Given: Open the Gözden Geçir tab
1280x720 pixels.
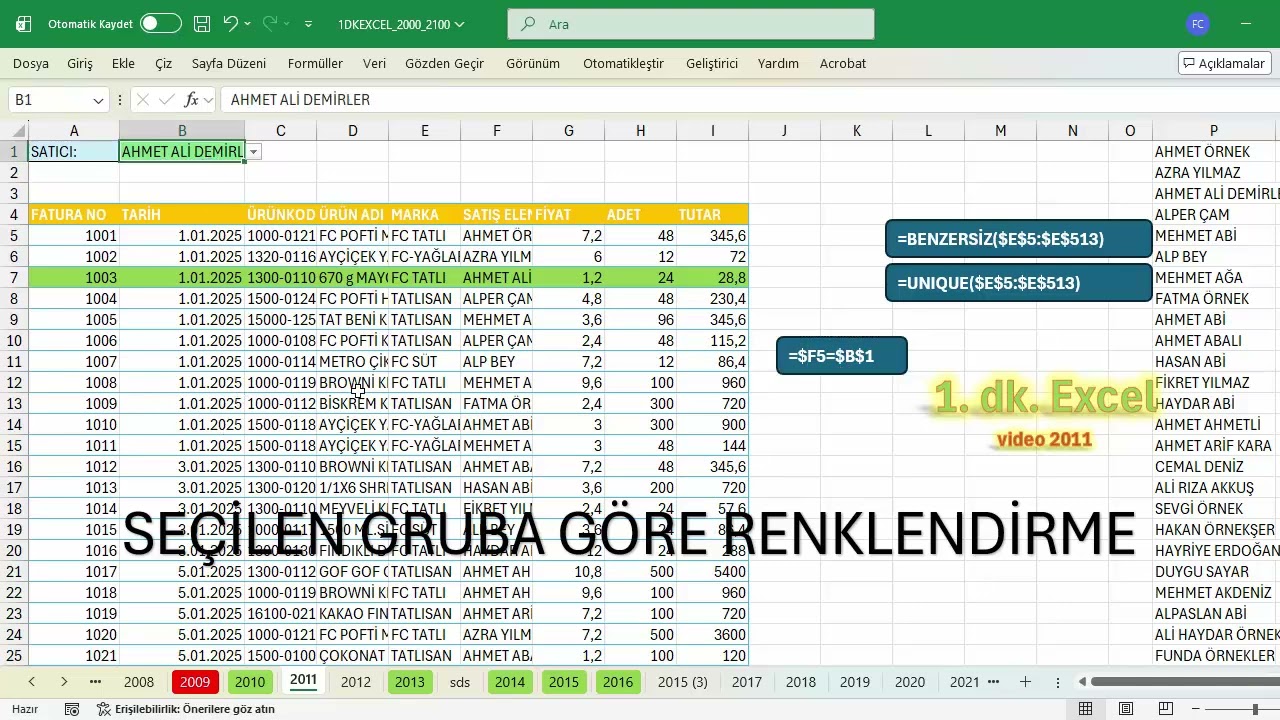Looking at the screenshot, I should (444, 63).
